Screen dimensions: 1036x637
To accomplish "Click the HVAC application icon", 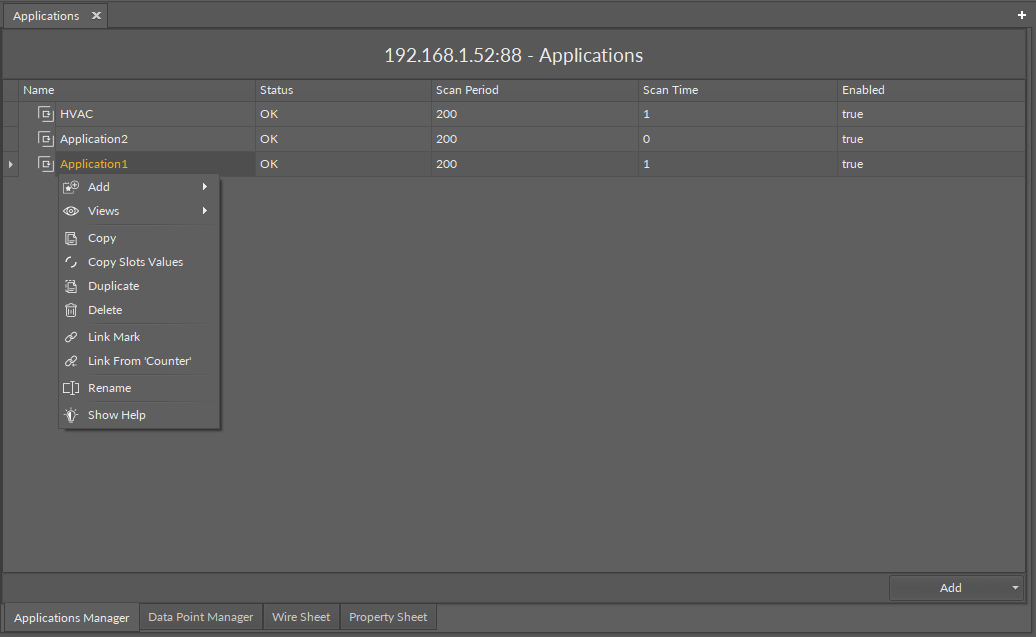I will click(x=45, y=114).
